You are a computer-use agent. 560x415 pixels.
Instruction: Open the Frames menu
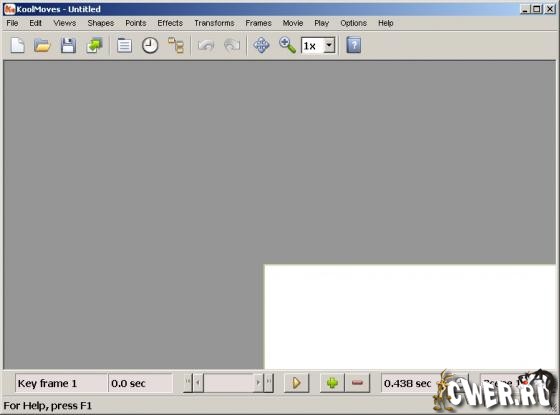click(259, 23)
